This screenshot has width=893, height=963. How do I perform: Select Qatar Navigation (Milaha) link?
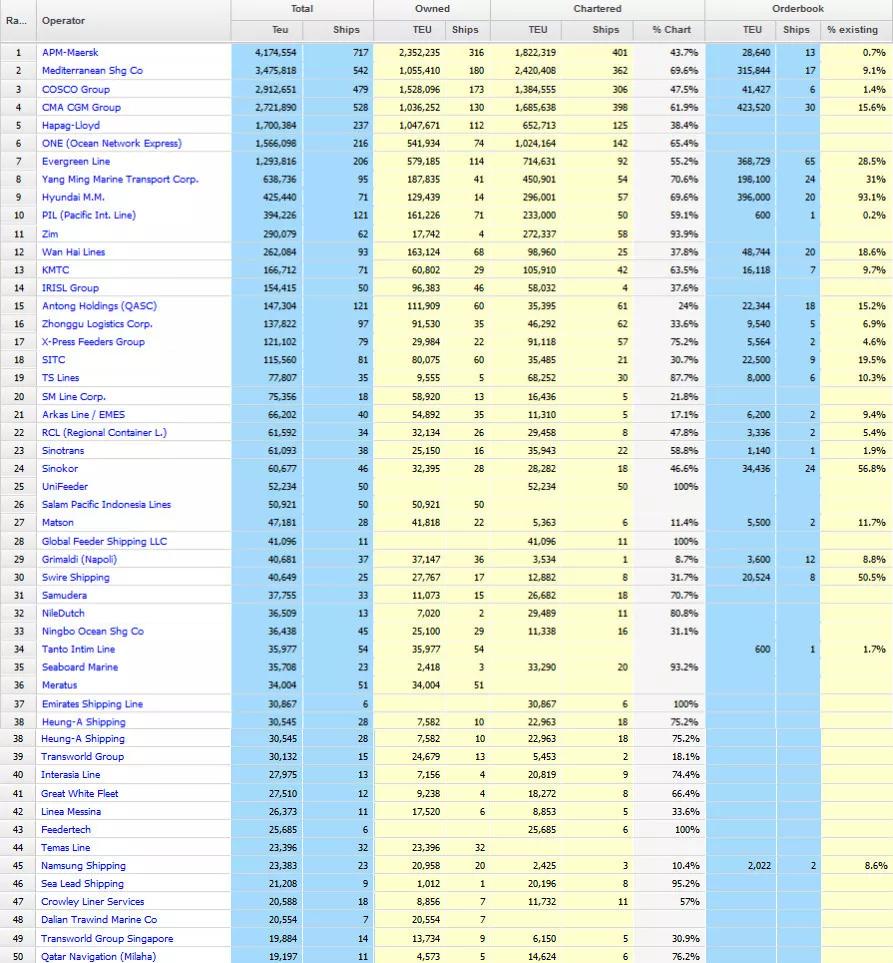[98, 956]
